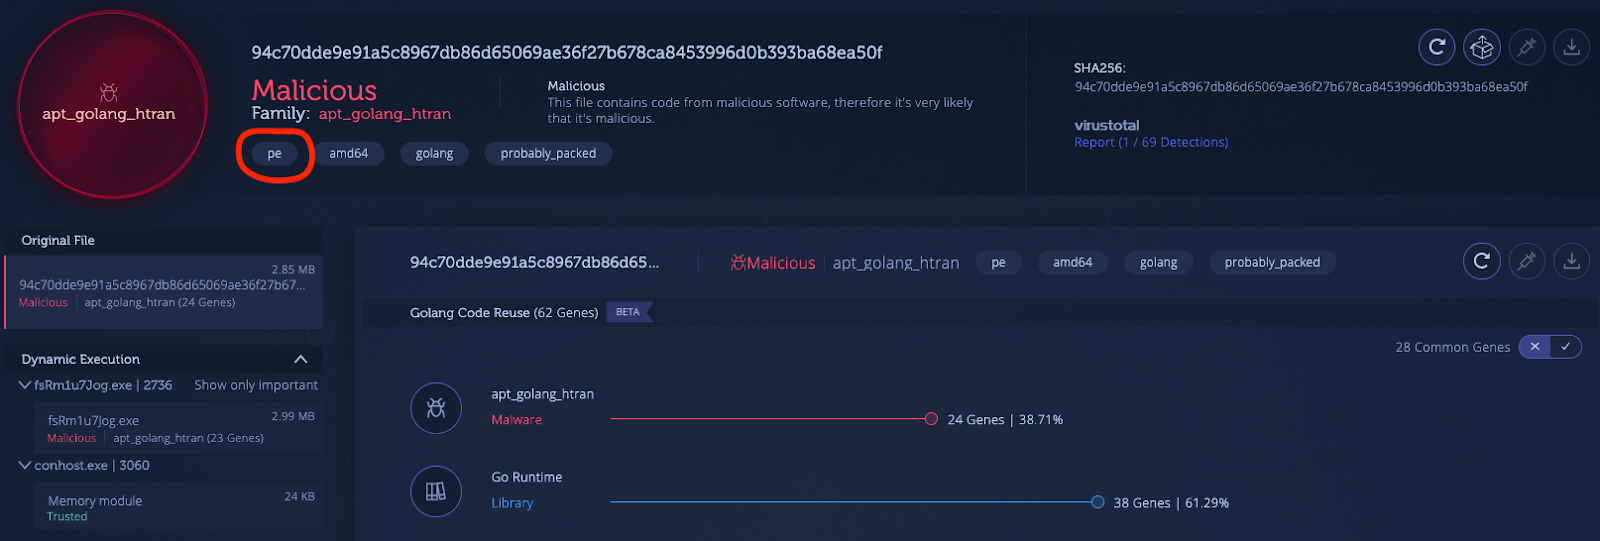Click the Malicious label under the original file hash
Screen dimensions: 1600x541
(x=43, y=302)
